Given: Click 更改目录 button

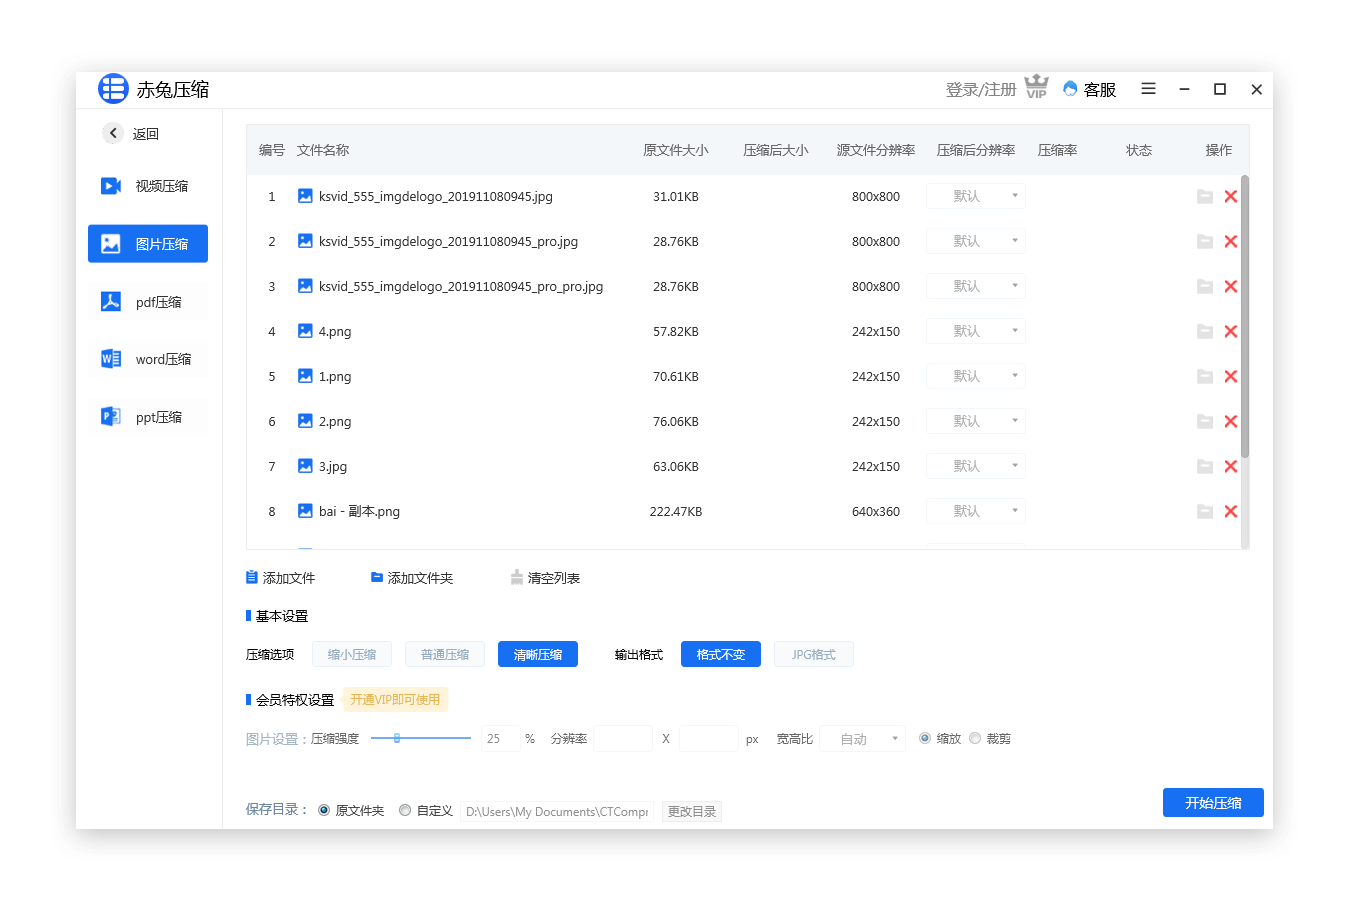Looking at the screenshot, I should click(692, 811).
